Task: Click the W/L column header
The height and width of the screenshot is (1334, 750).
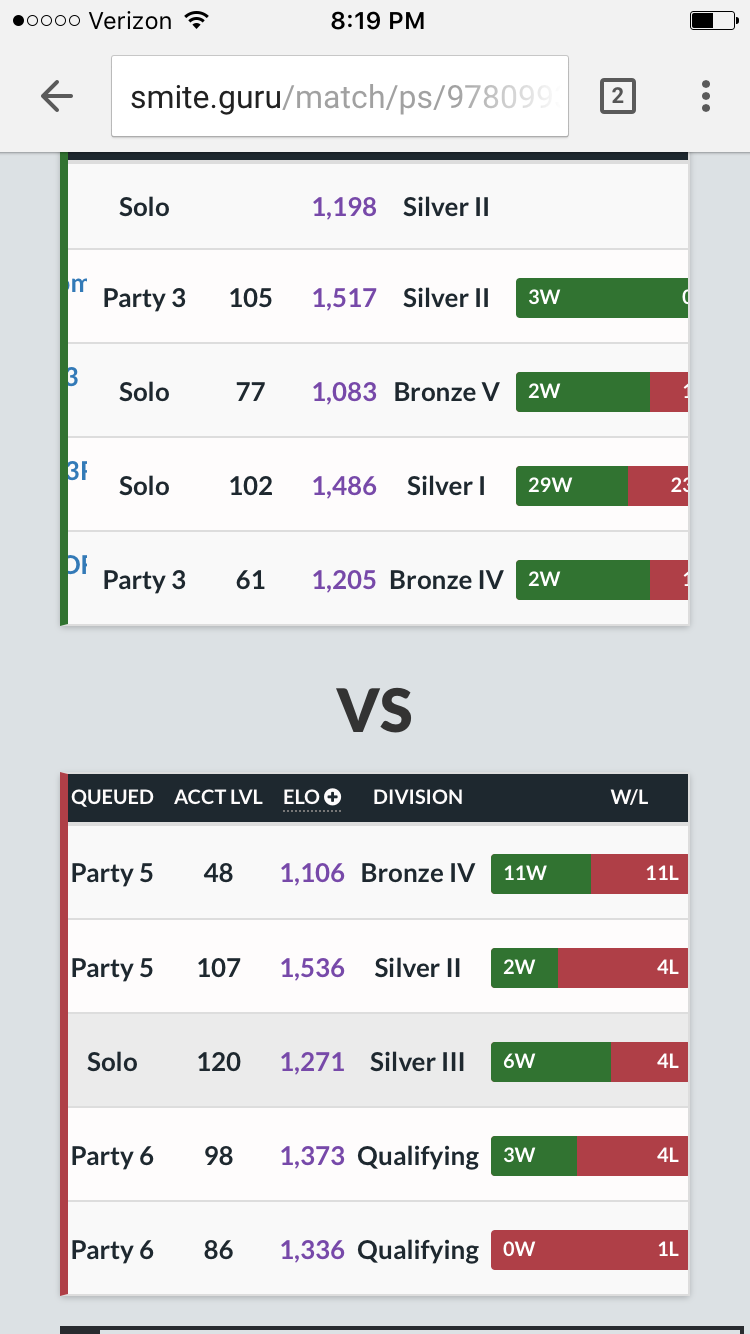Action: click(630, 797)
